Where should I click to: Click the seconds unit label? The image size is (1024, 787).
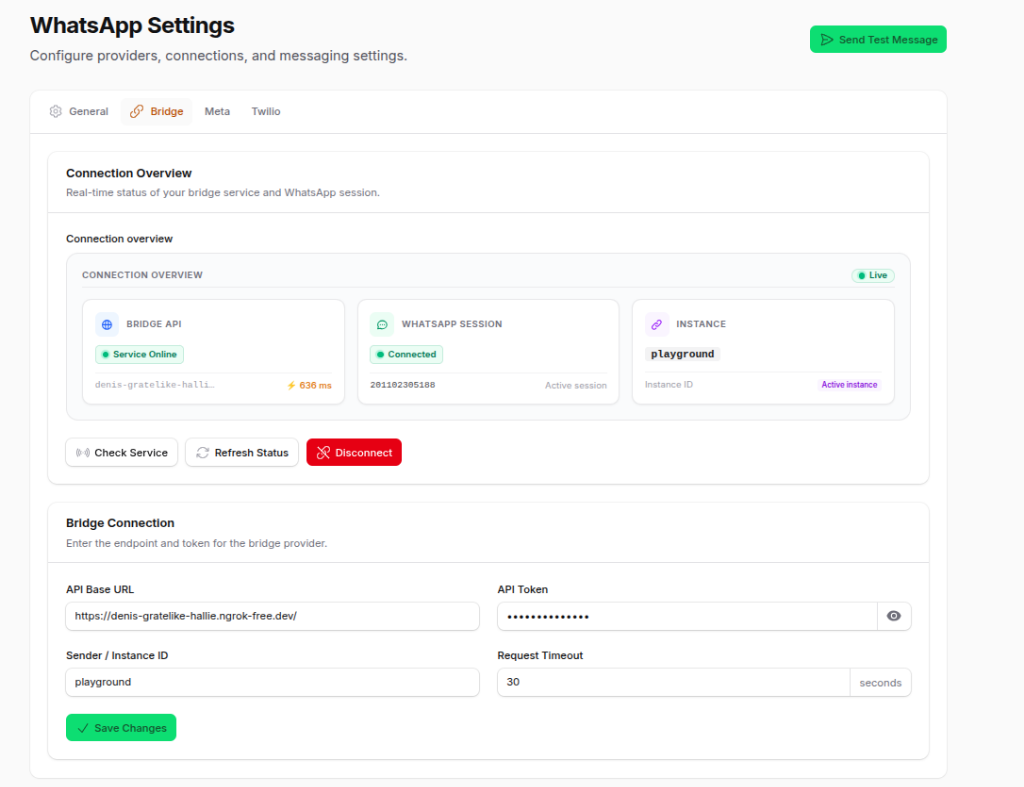pyautogui.click(x=880, y=683)
